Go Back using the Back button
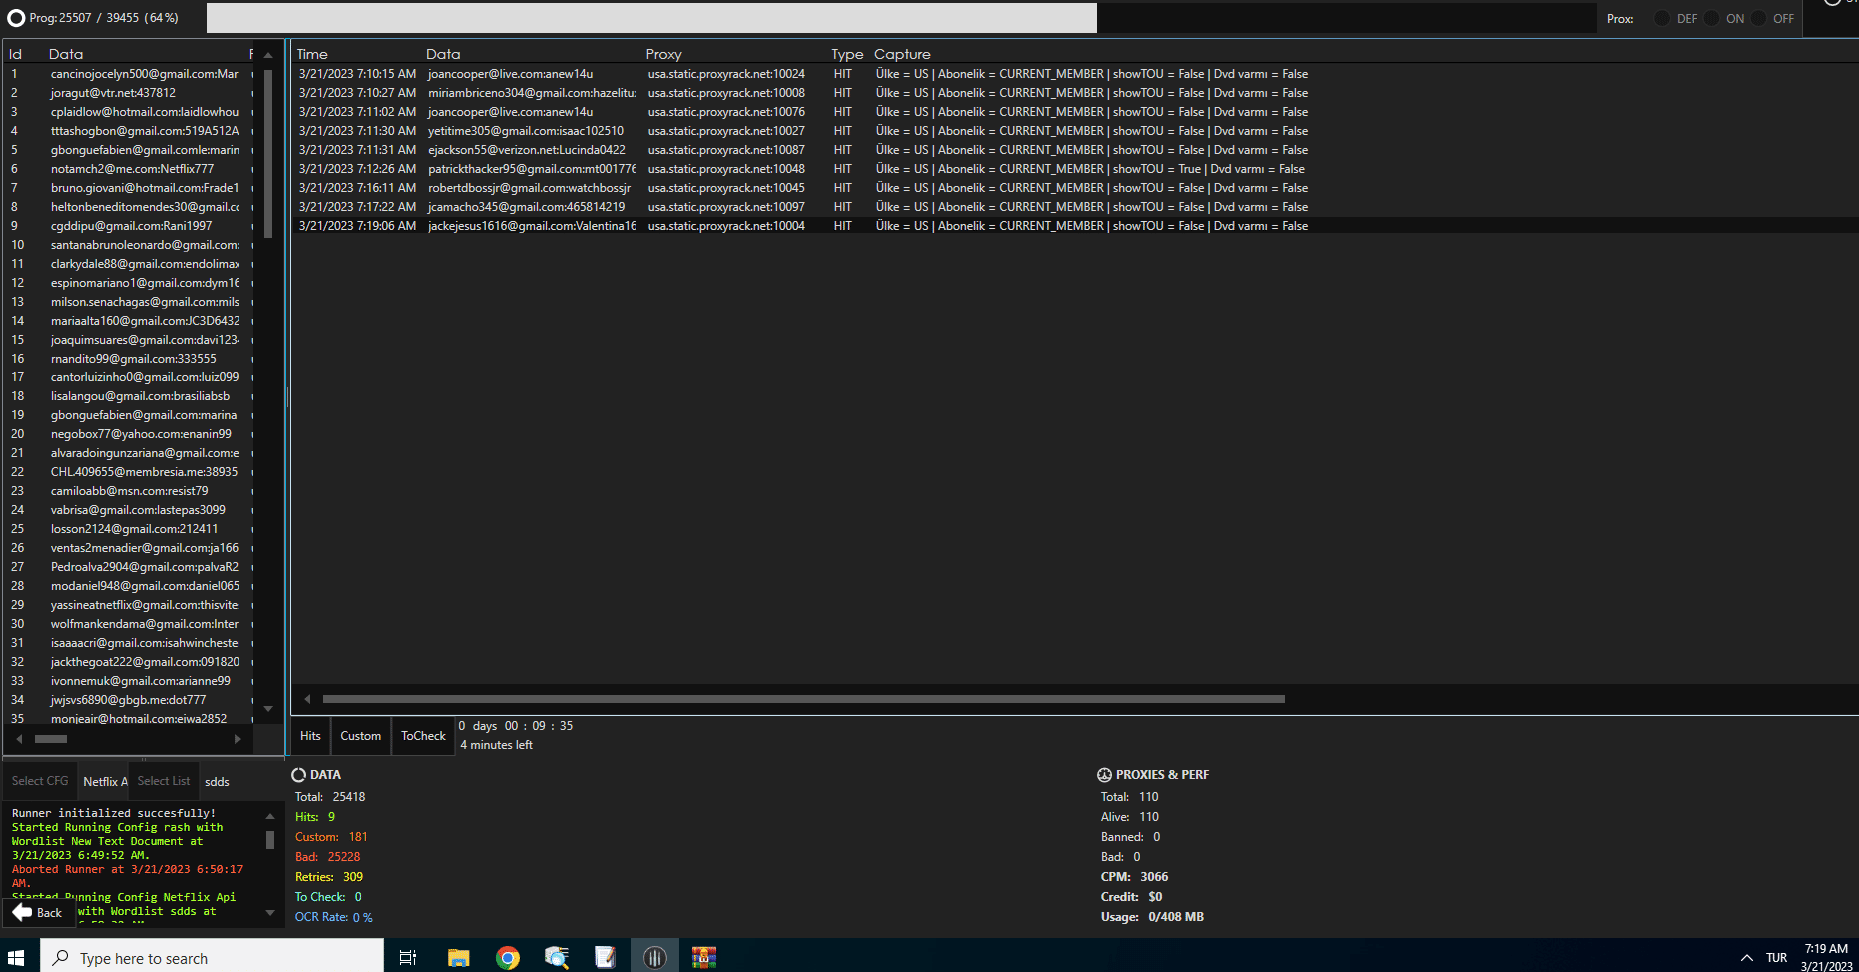The height and width of the screenshot is (972, 1859). [37, 912]
